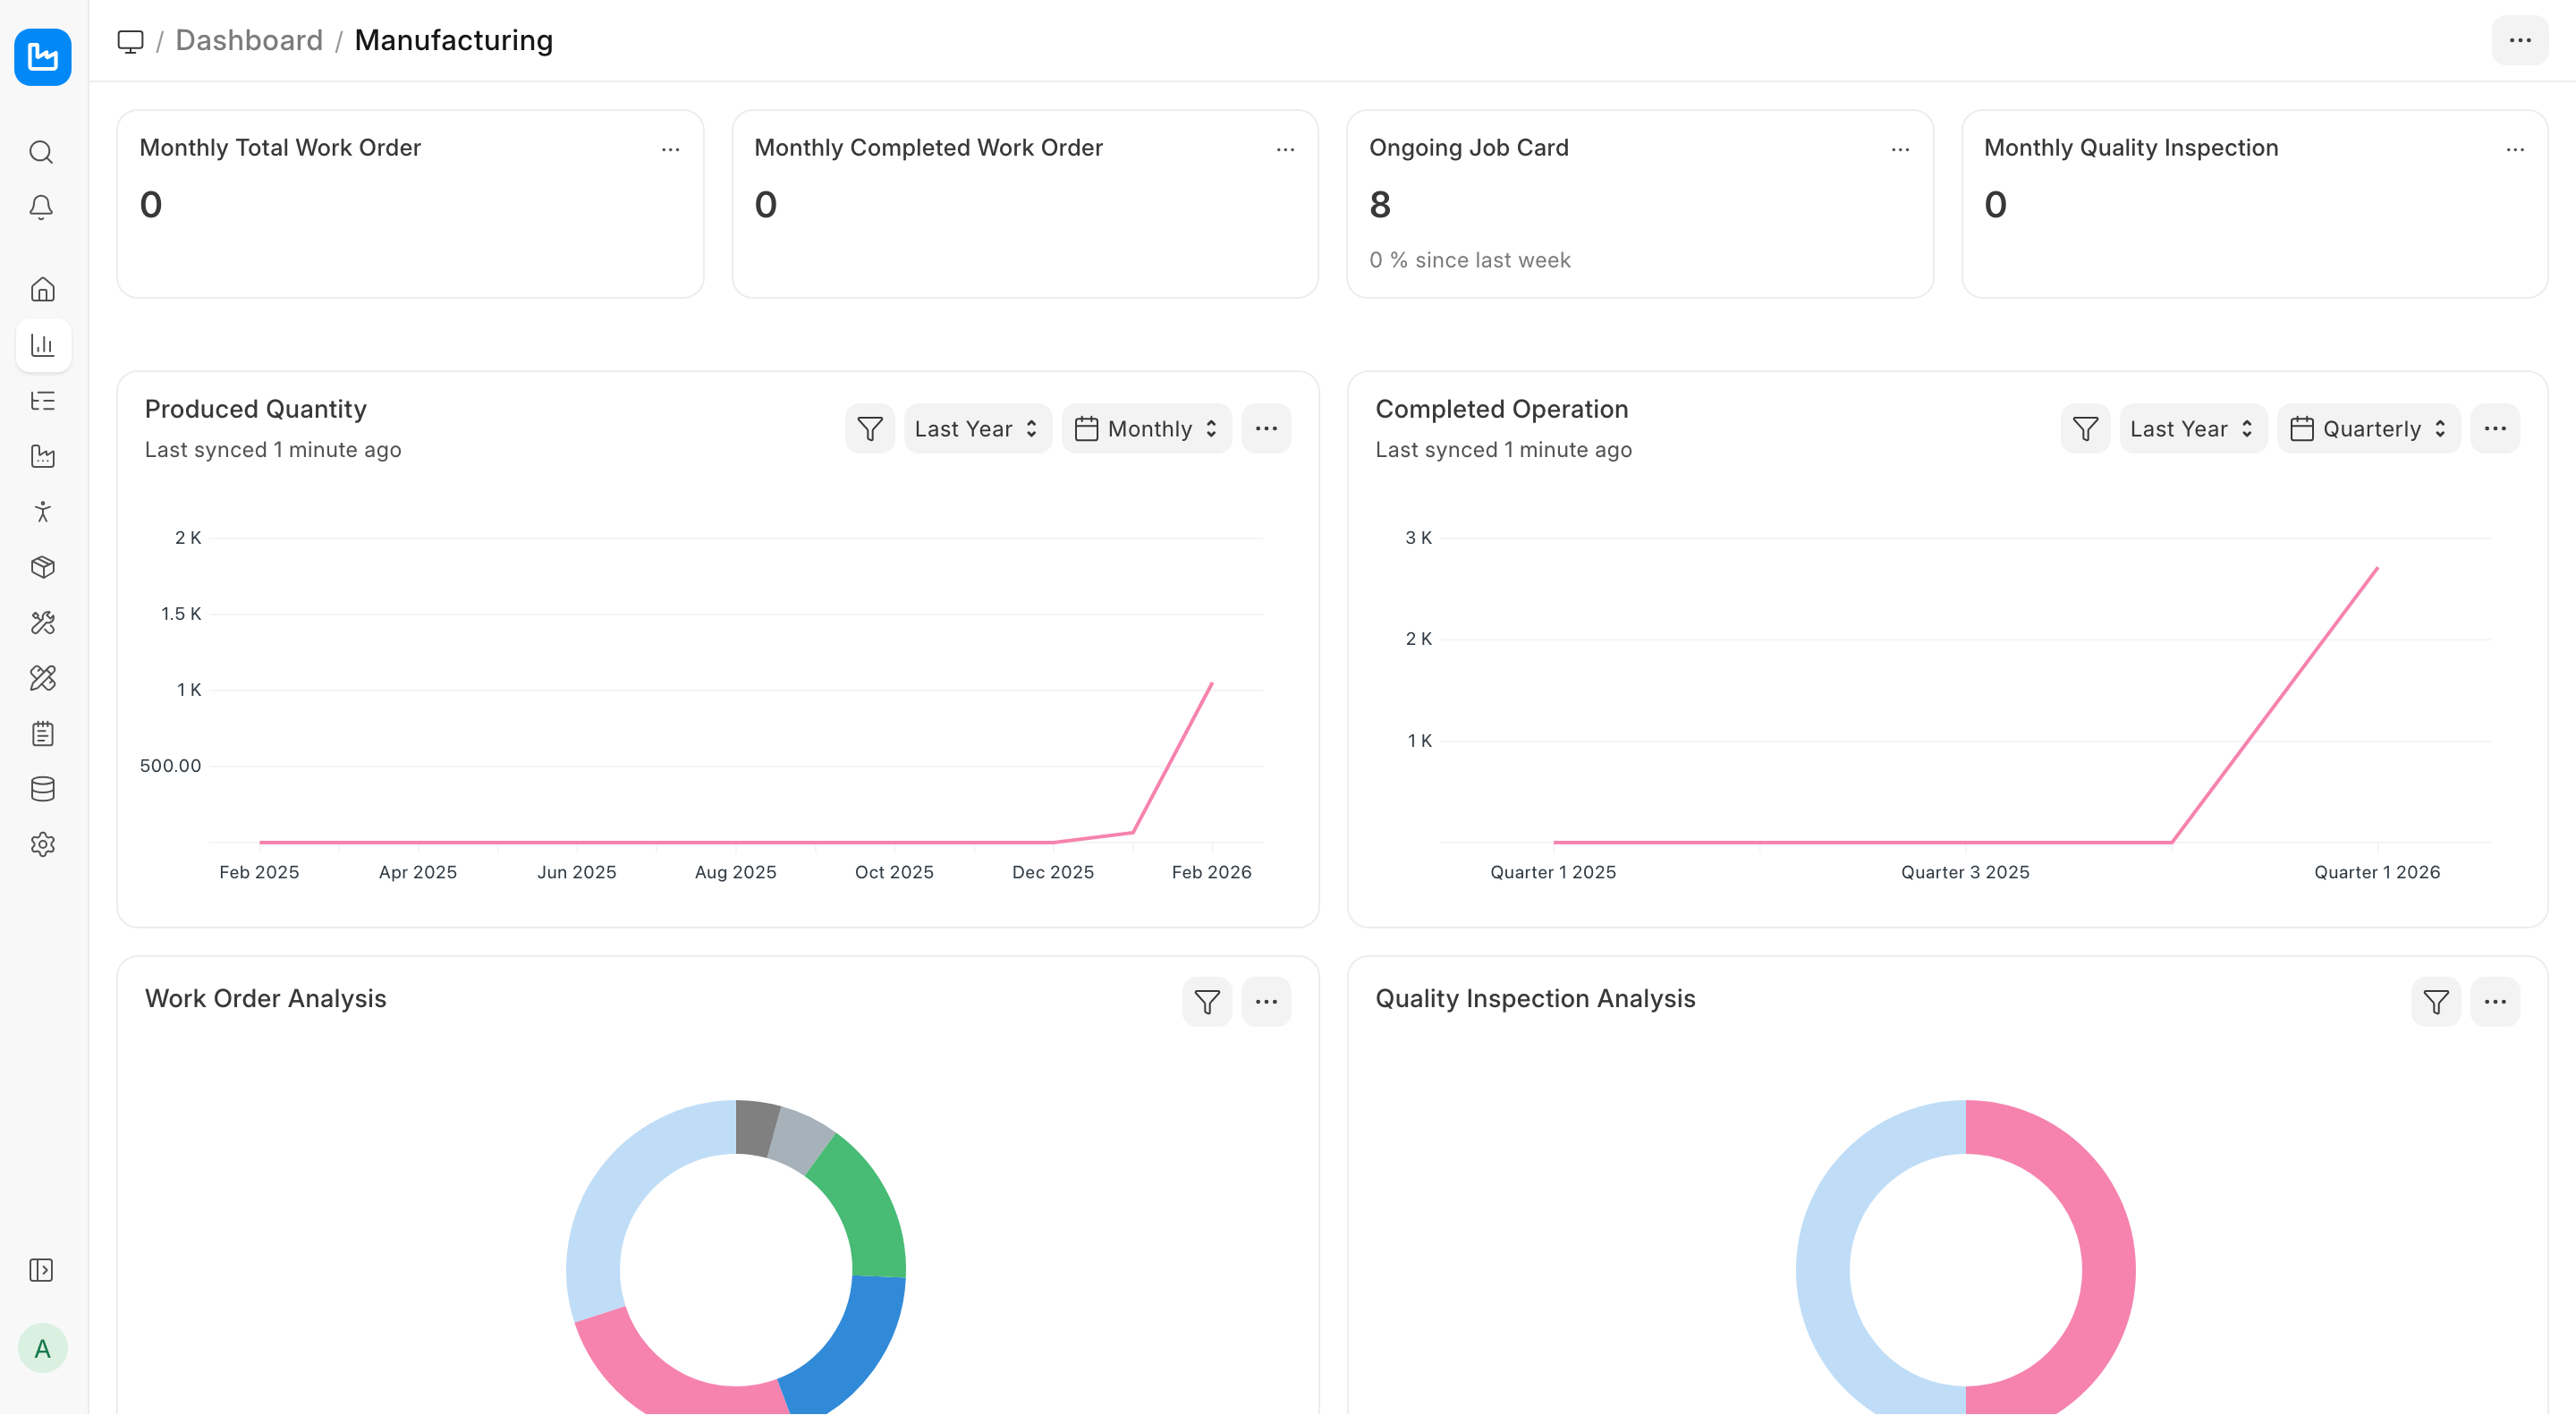Viewport: 2576px width, 1415px height.
Task: Open page-level three-dot menu at top right
Action: point(2518,40)
